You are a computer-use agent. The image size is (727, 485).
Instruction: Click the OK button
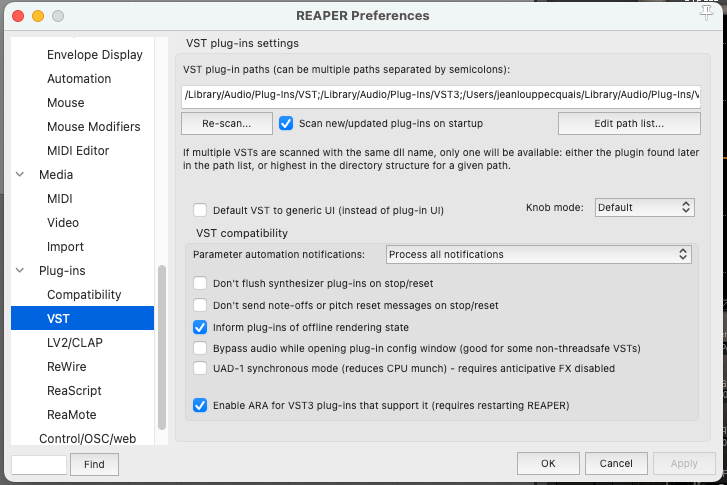(548, 463)
